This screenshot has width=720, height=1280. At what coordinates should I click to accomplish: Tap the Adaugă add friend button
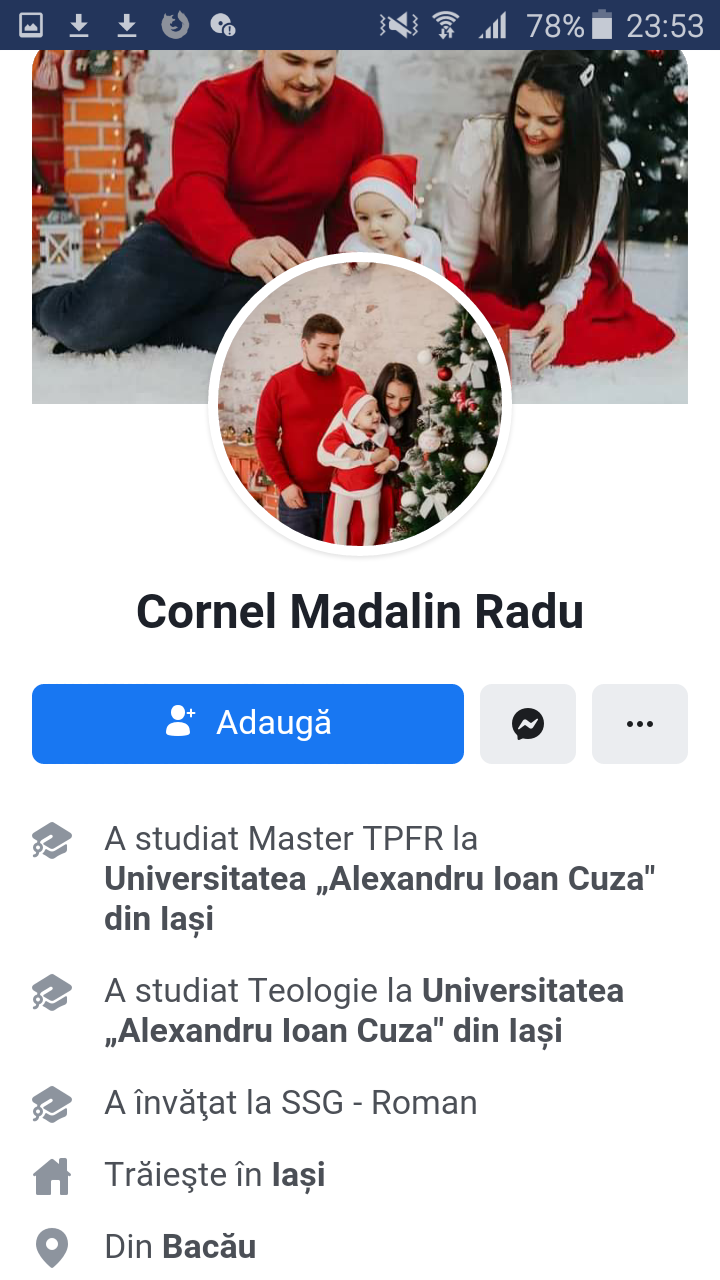coord(248,724)
